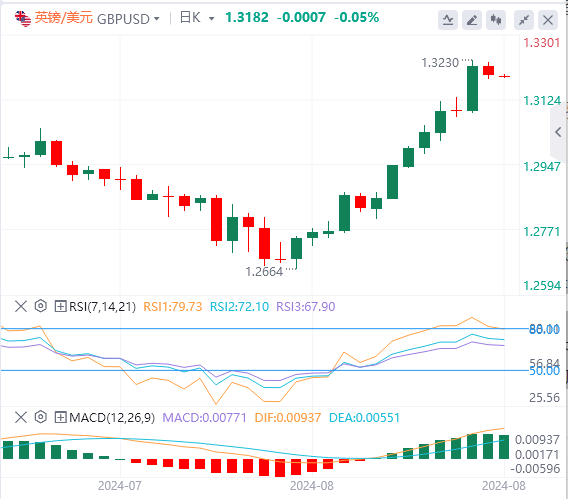Close the chart panel with X

[548, 20]
